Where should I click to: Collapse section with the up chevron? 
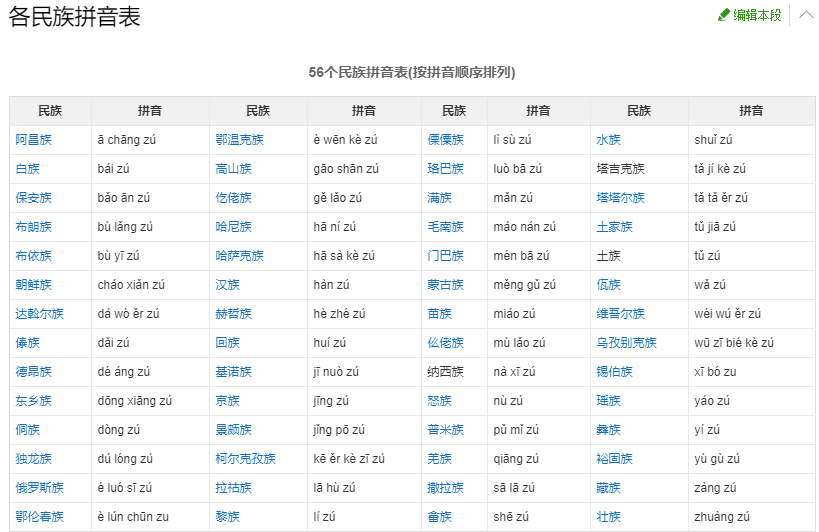[x=806, y=15]
